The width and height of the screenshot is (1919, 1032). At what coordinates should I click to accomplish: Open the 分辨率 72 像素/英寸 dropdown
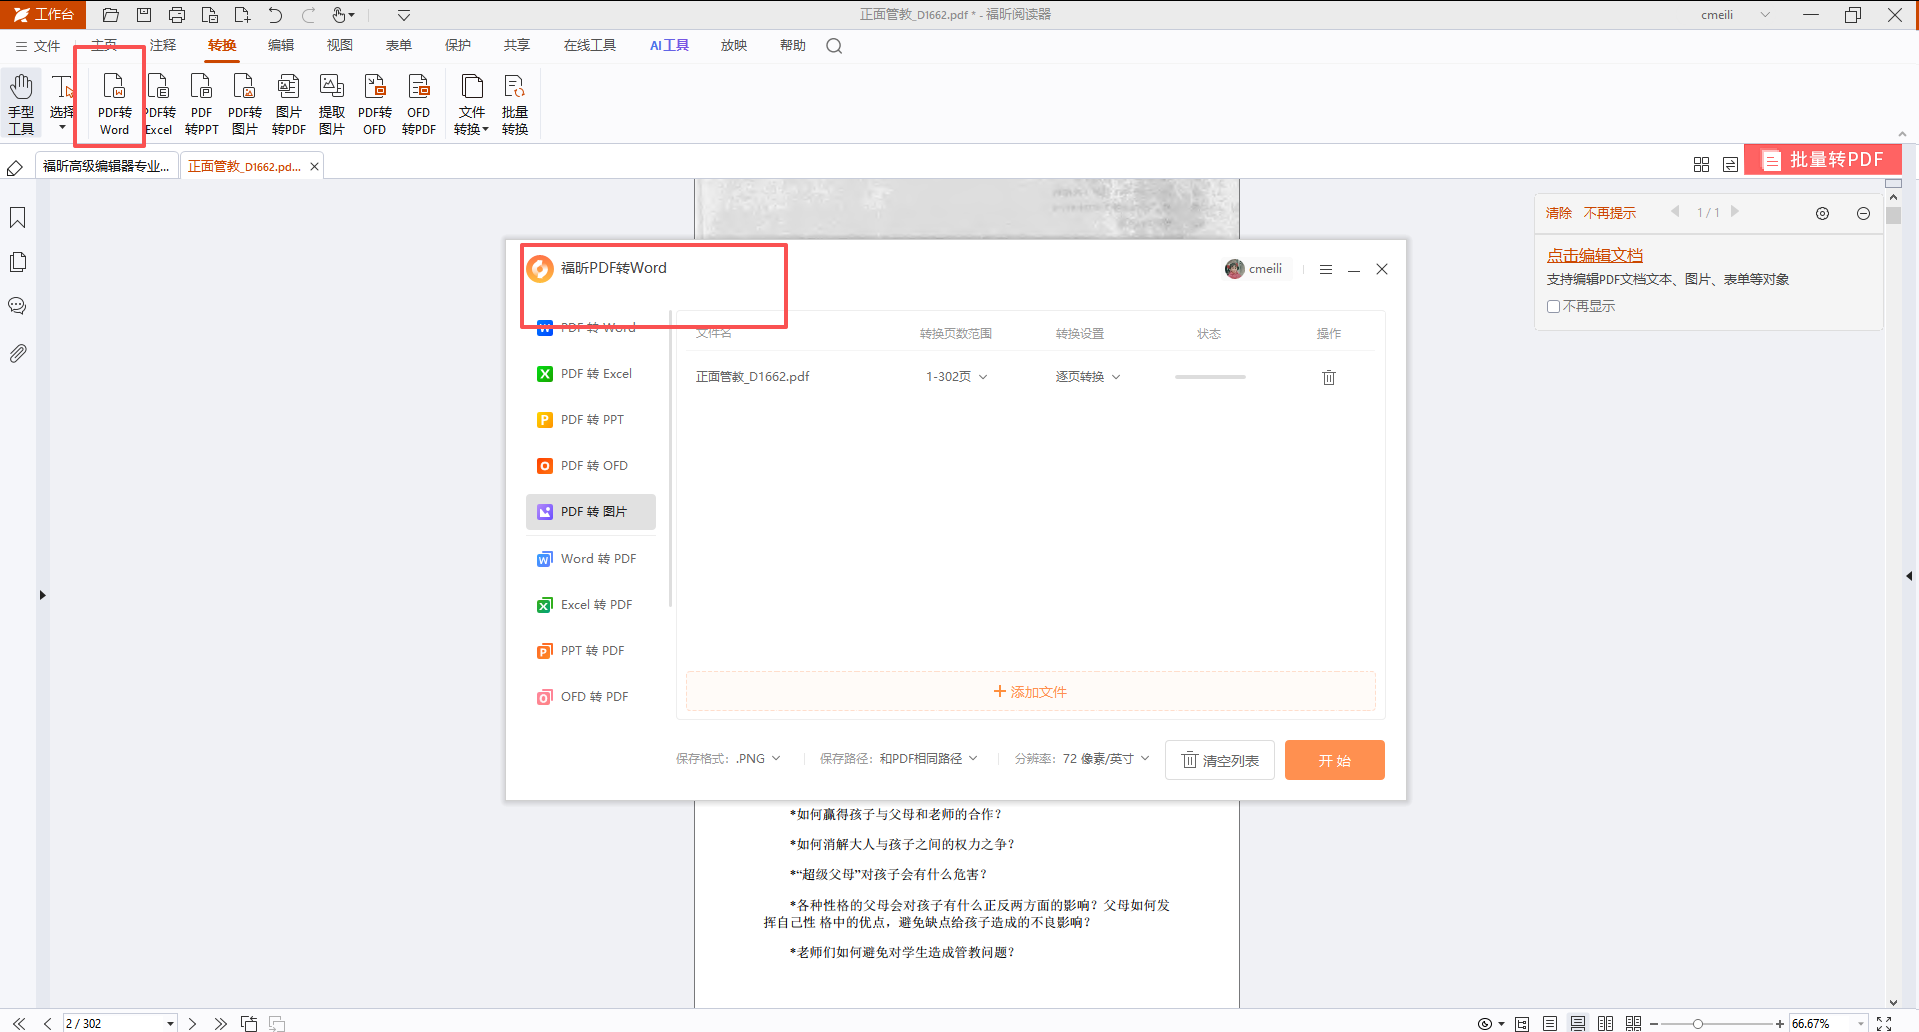click(1106, 759)
